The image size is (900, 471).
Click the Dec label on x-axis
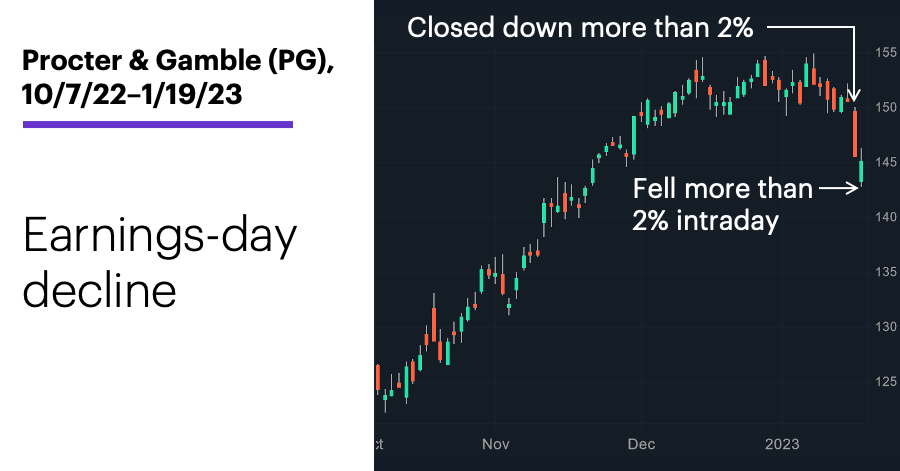(x=641, y=444)
